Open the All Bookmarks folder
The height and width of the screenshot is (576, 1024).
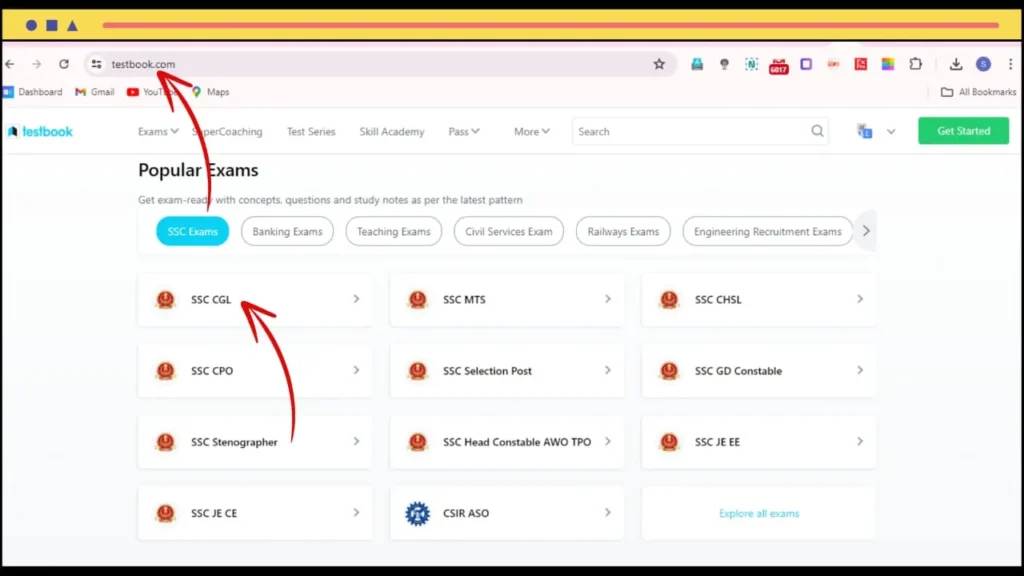tap(978, 92)
